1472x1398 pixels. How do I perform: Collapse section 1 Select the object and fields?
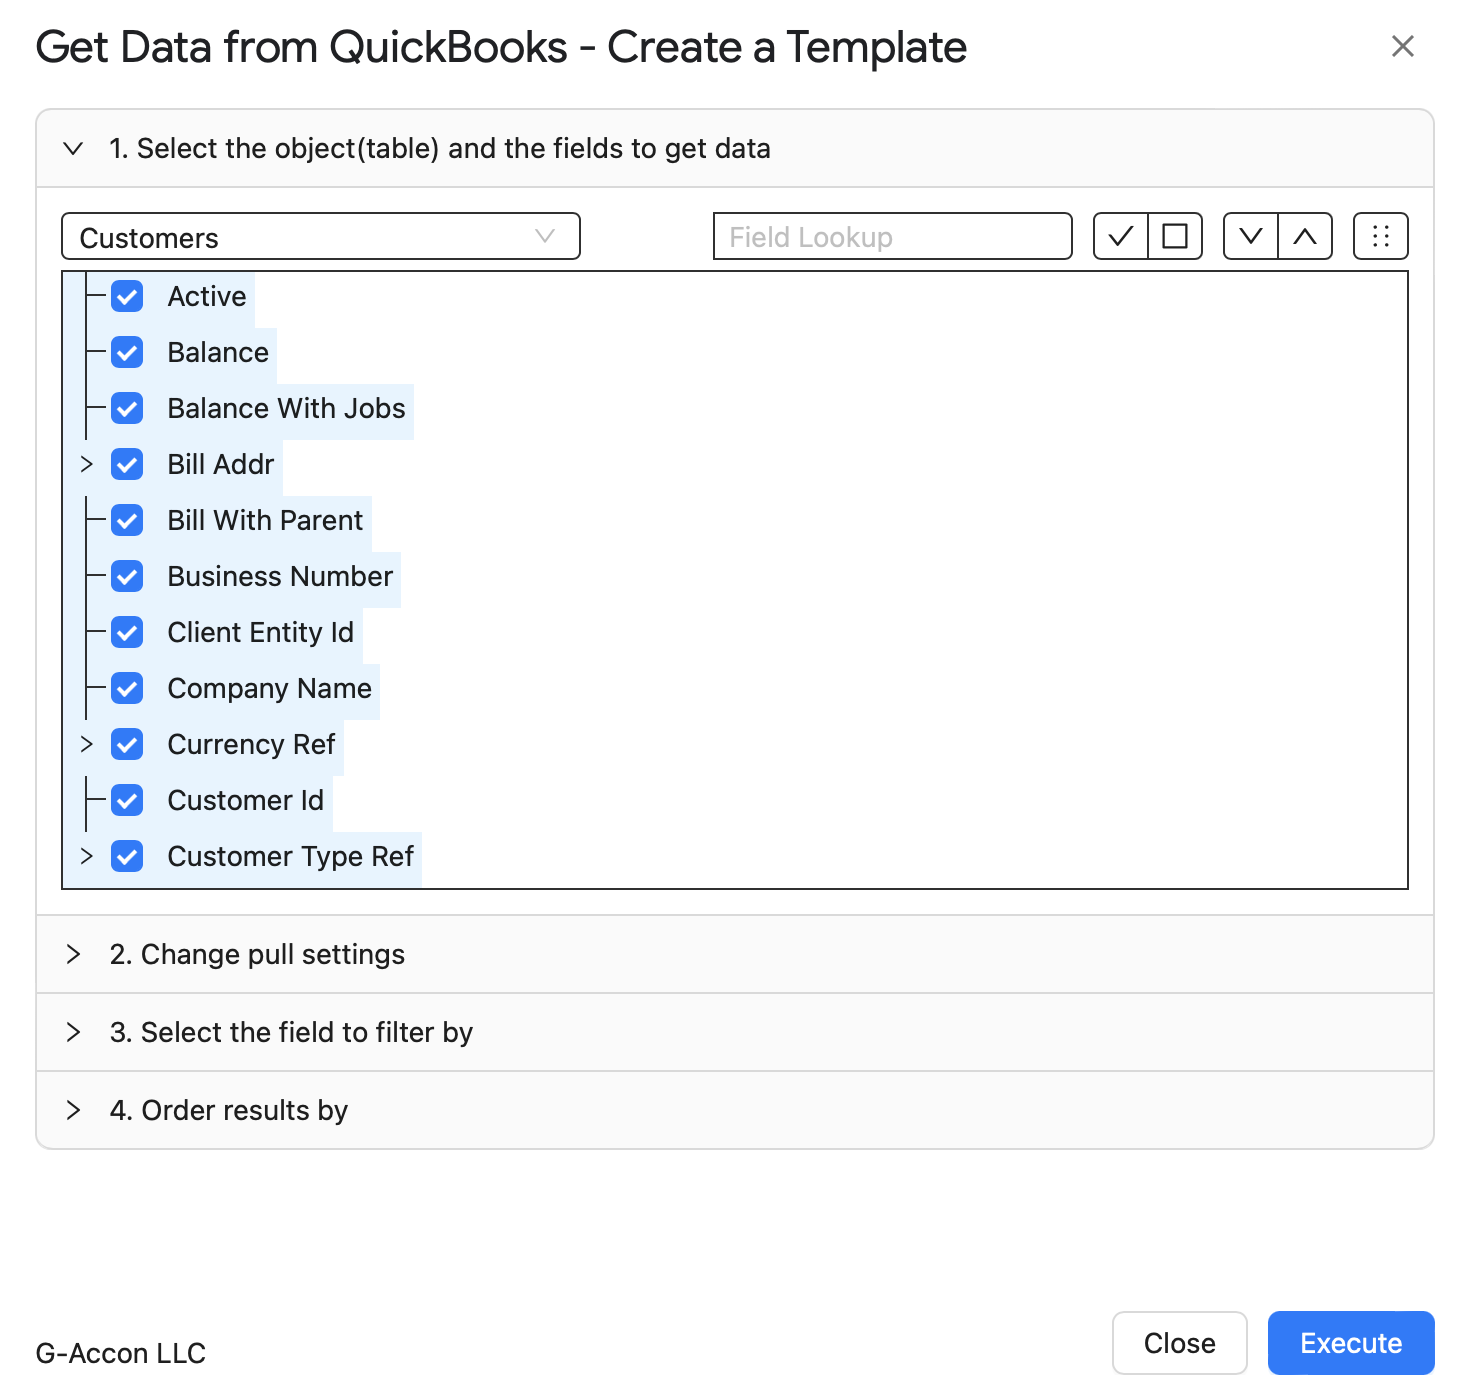(x=735, y=148)
